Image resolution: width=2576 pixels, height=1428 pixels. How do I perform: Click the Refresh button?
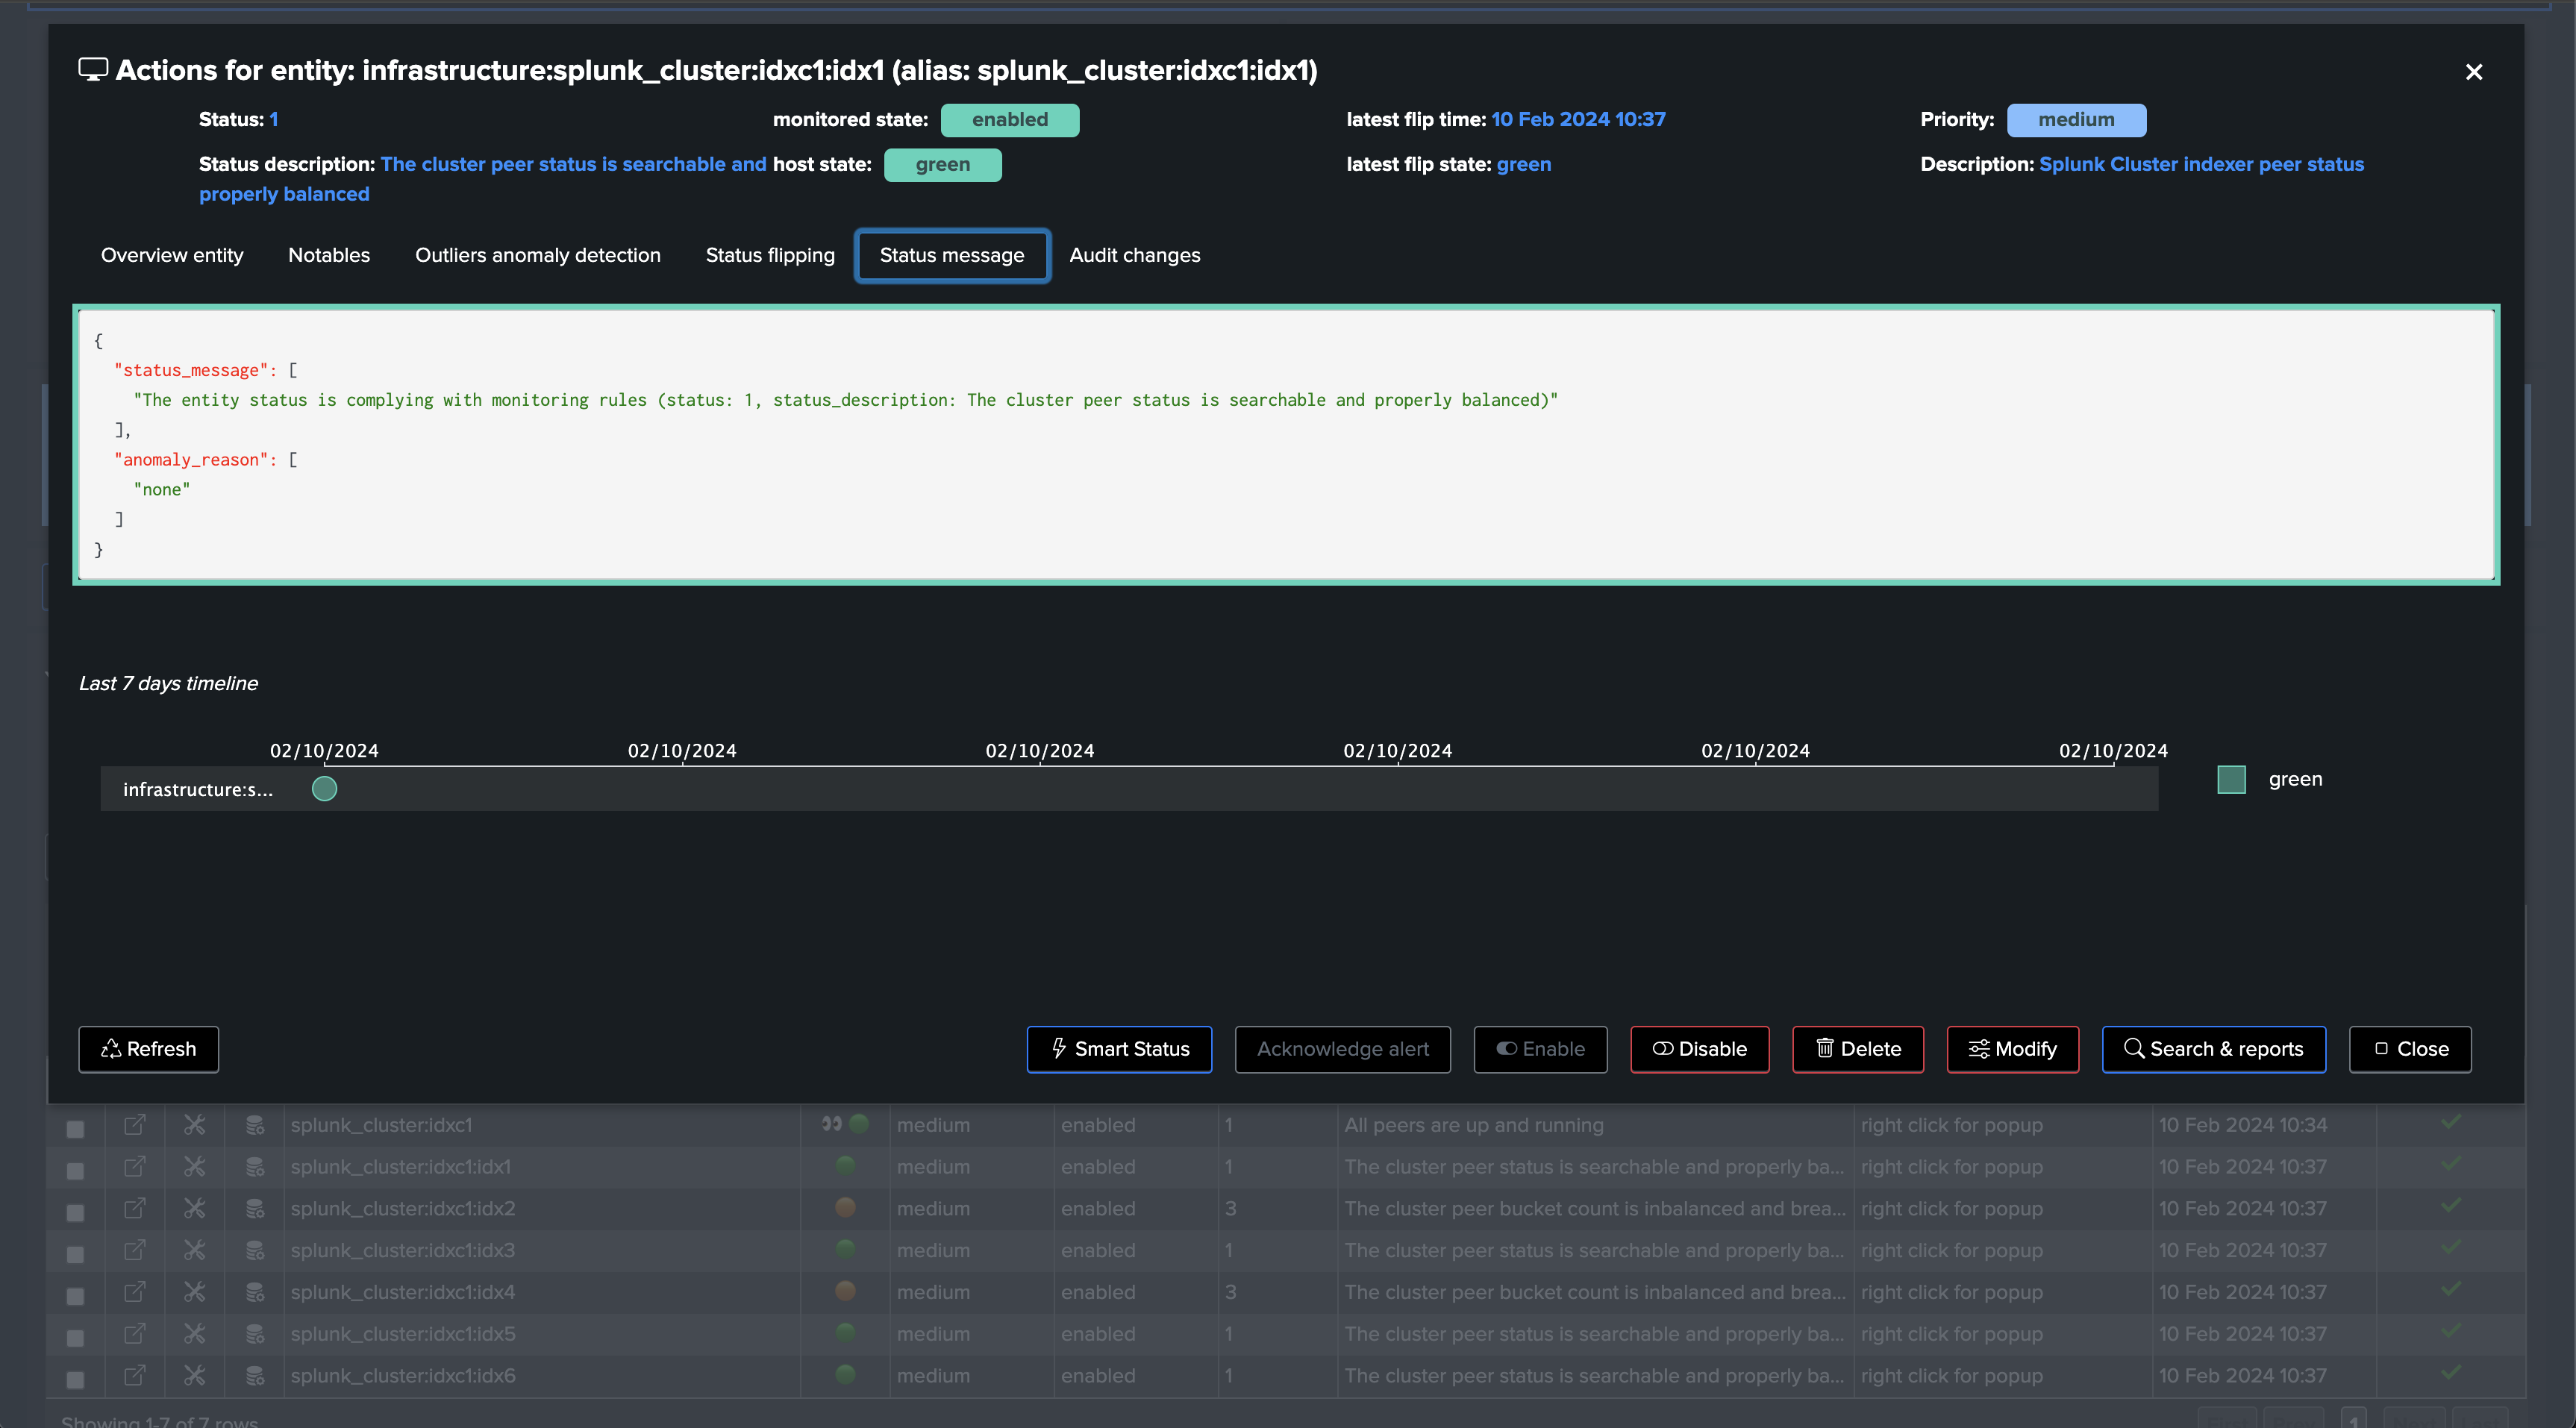pyautogui.click(x=149, y=1049)
